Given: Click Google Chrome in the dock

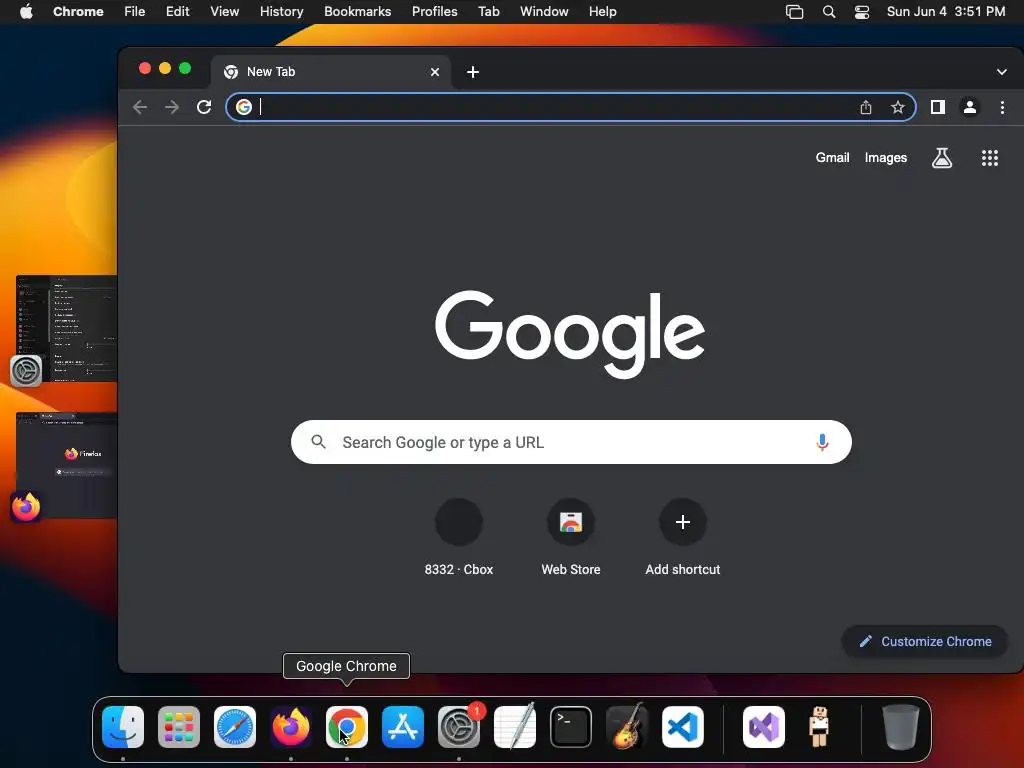Looking at the screenshot, I should (x=347, y=727).
